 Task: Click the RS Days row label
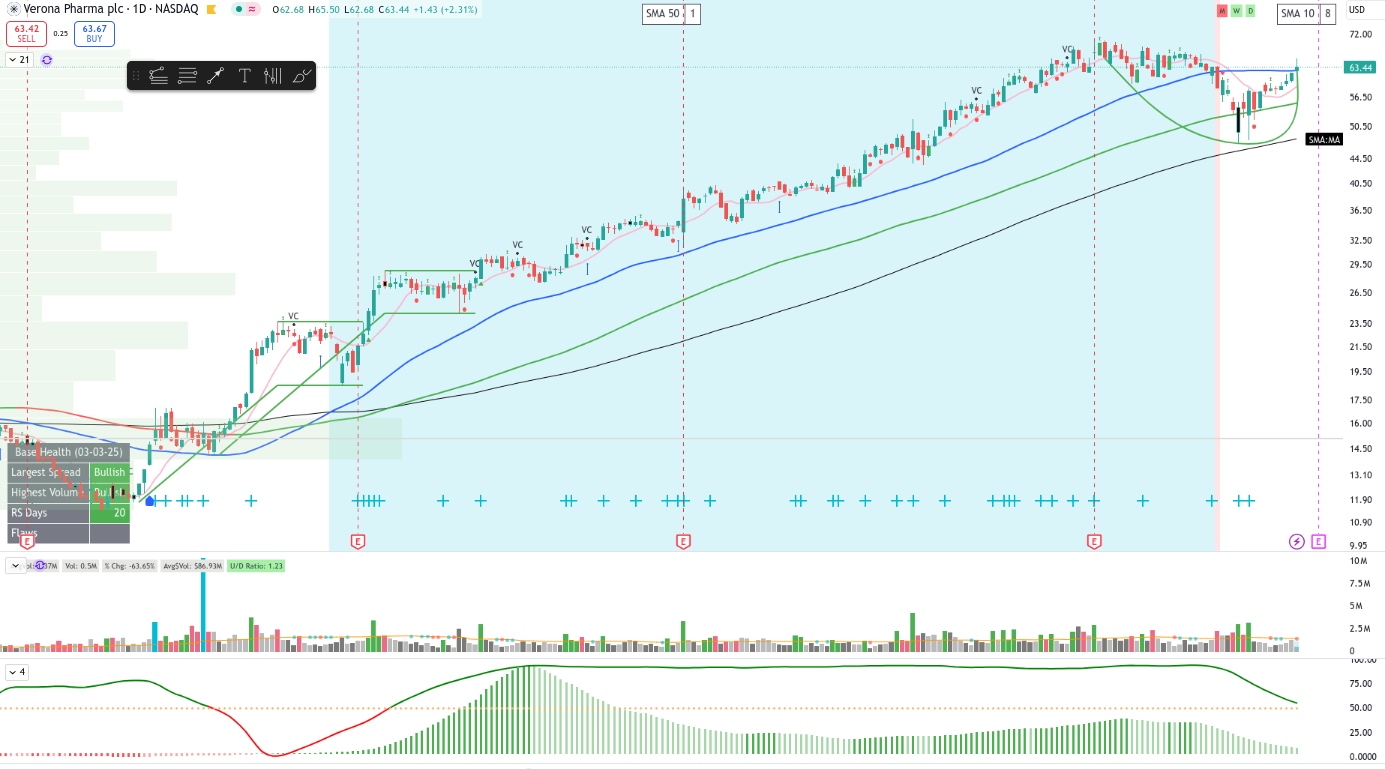(48, 513)
